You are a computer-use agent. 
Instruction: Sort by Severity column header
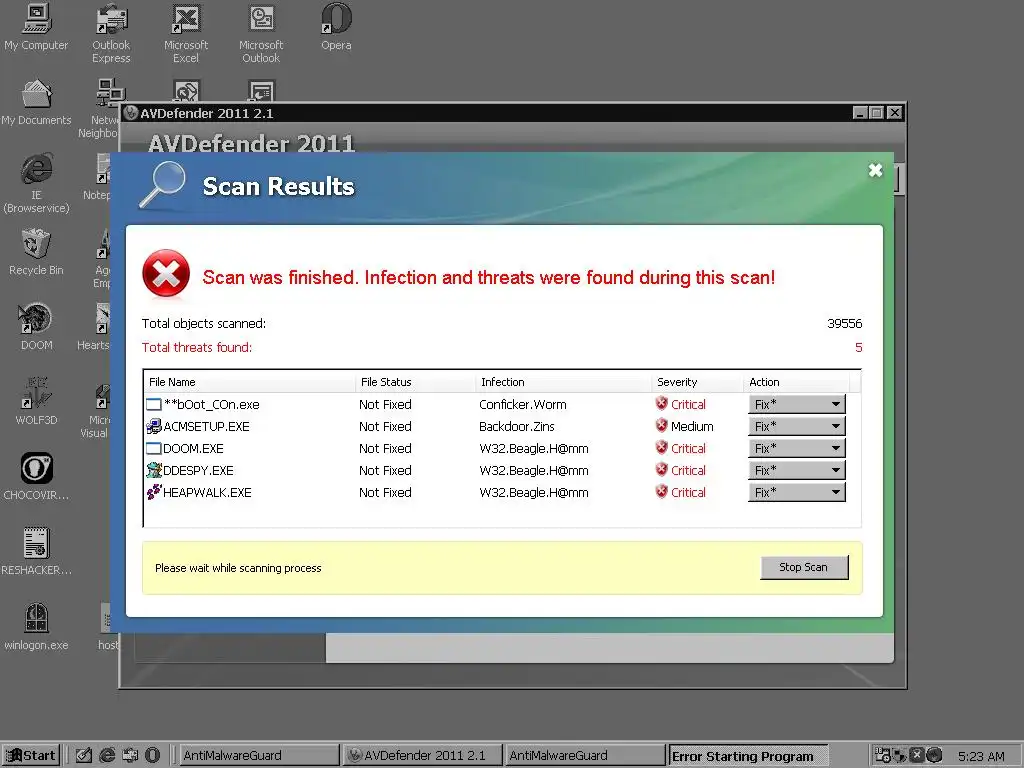tap(697, 382)
